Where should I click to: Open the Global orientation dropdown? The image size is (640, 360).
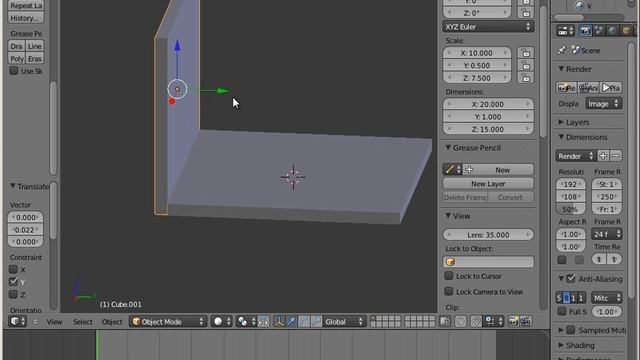click(344, 322)
